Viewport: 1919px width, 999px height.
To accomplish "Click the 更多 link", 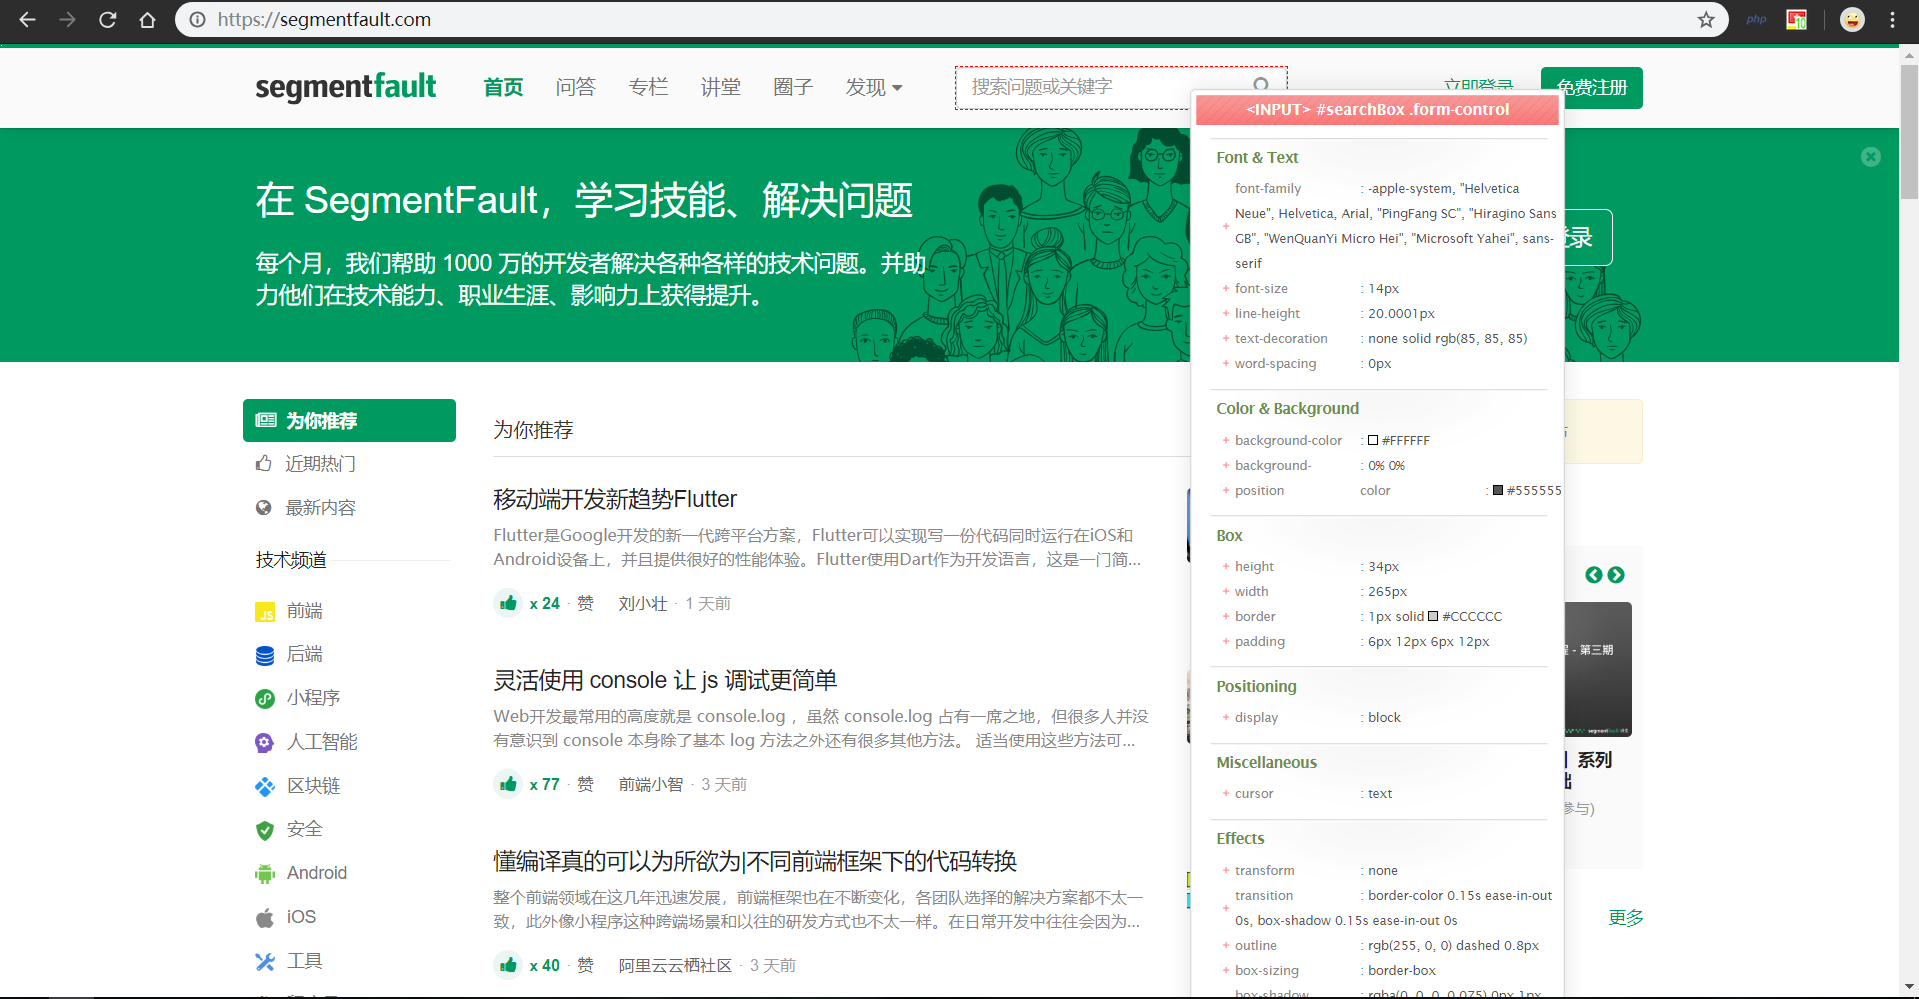I will [1626, 918].
